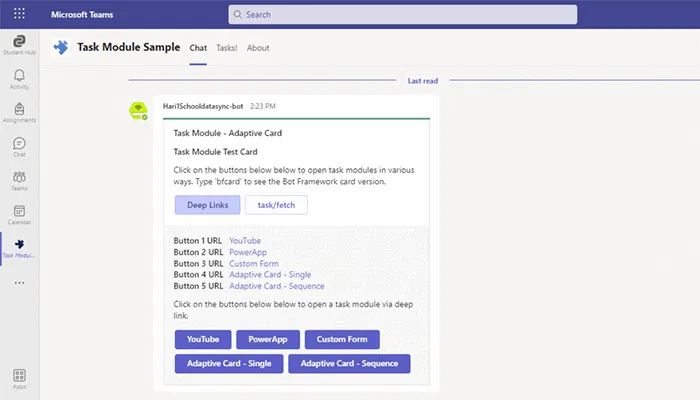Click the bot avatar next to message
This screenshot has height=400, width=700.
point(140,111)
